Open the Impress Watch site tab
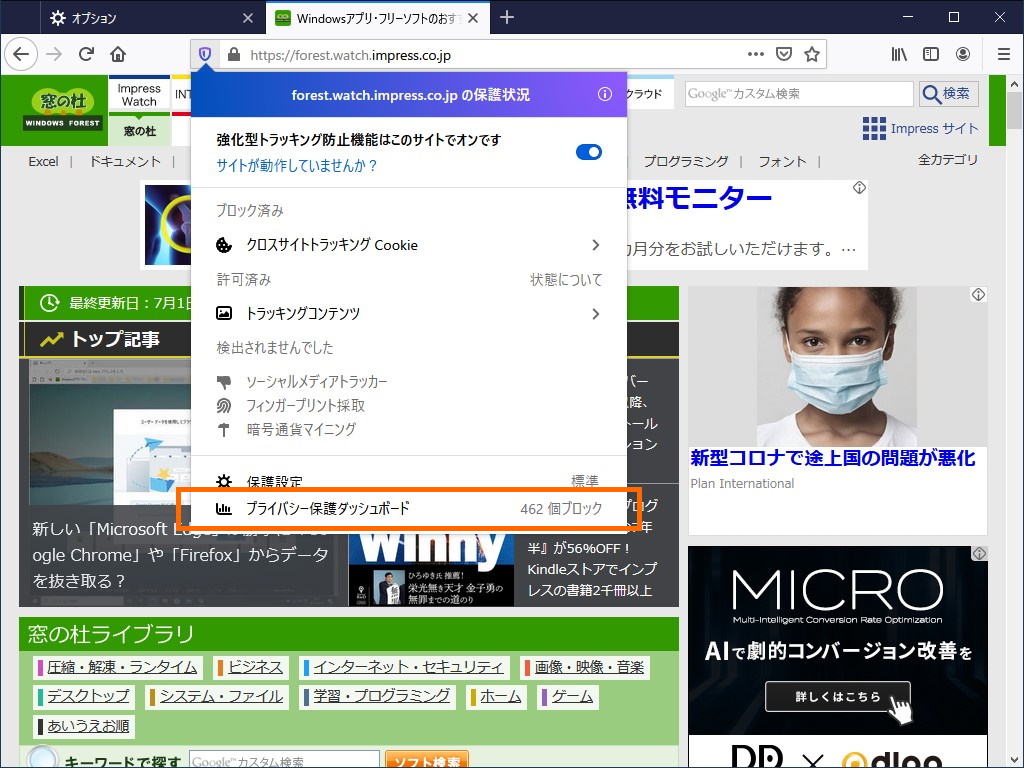Viewport: 1024px width, 768px height. coord(139,95)
